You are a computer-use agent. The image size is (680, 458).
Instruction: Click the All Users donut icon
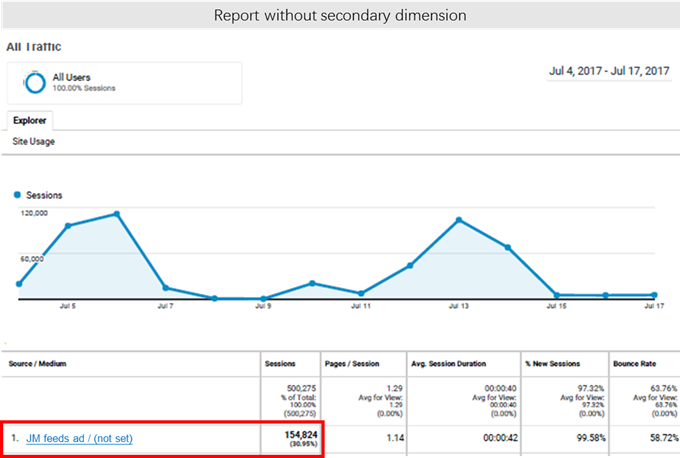pos(35,82)
